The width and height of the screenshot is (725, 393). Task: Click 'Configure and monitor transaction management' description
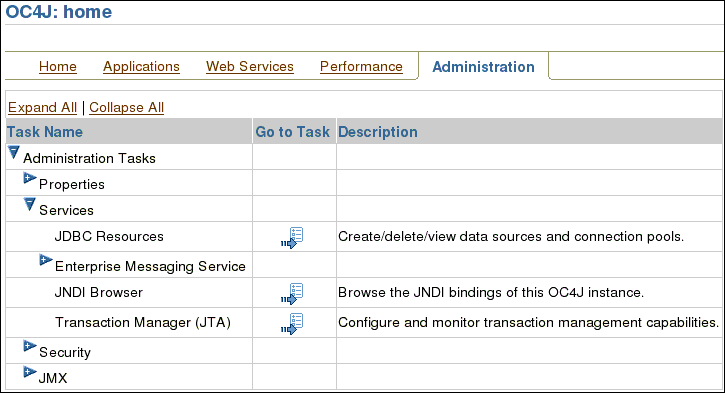tap(528, 322)
